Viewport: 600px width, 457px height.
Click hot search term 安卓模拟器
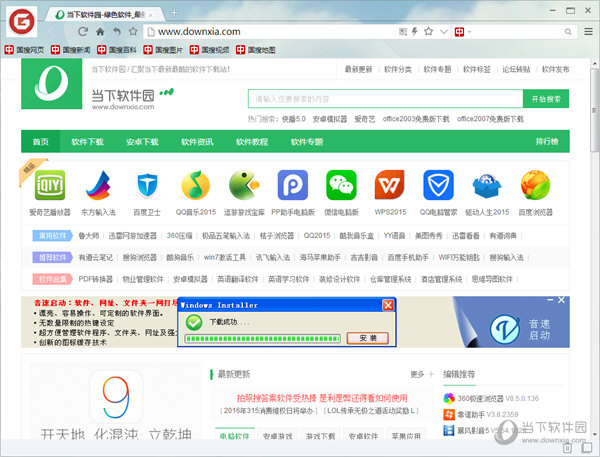329,119
